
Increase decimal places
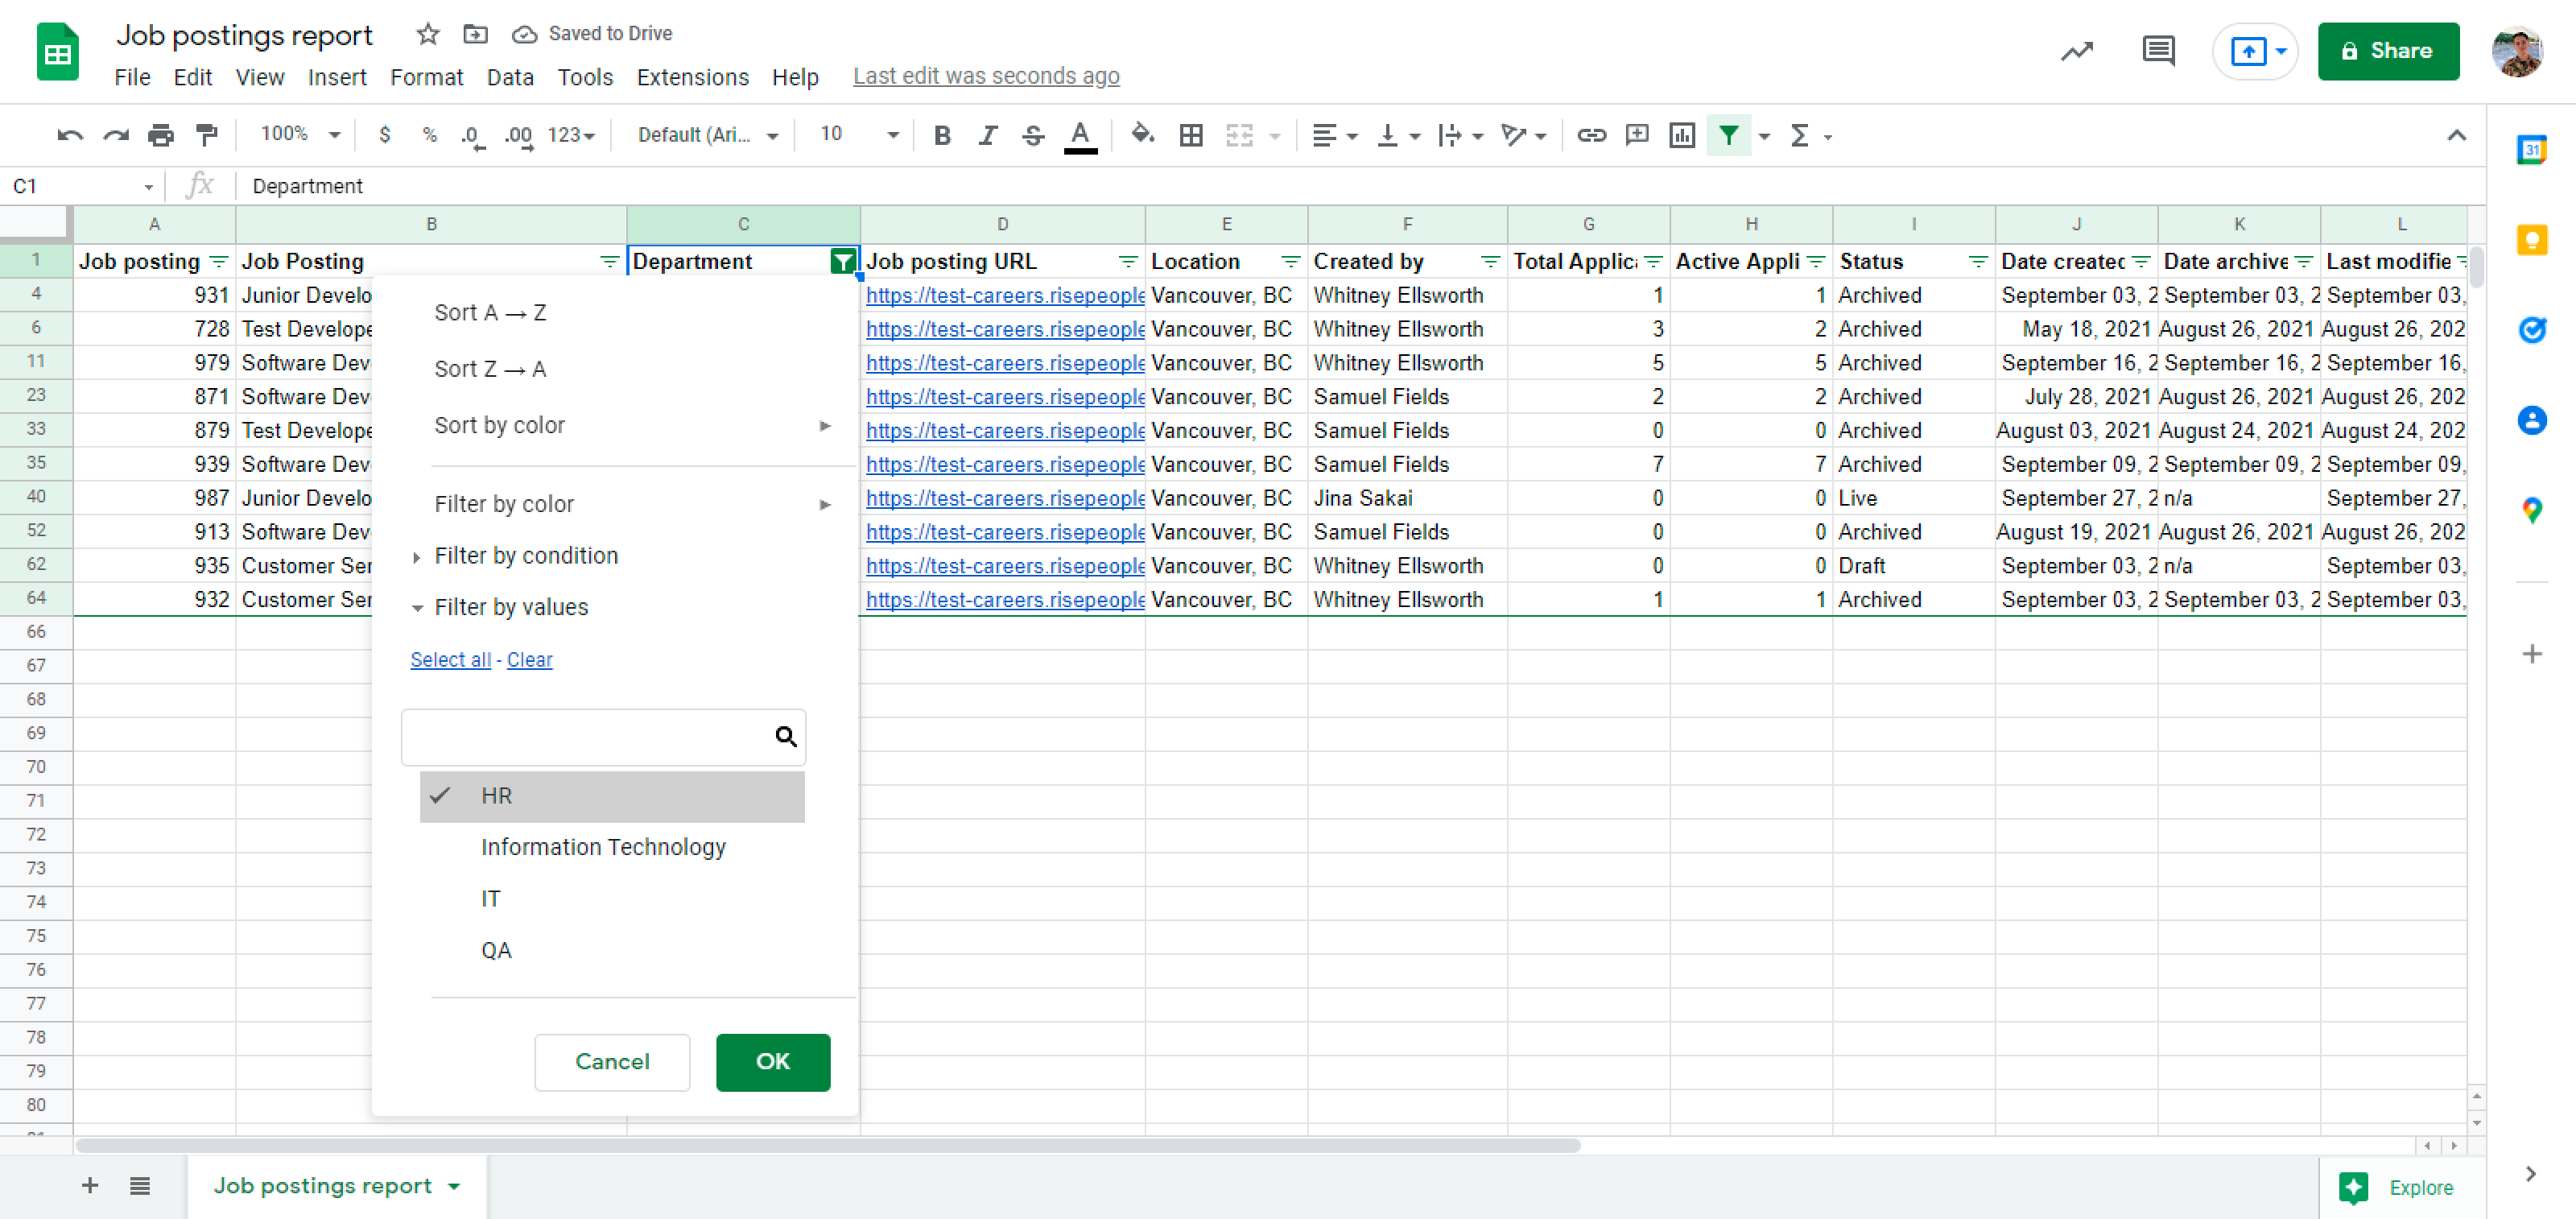pyautogui.click(x=518, y=135)
